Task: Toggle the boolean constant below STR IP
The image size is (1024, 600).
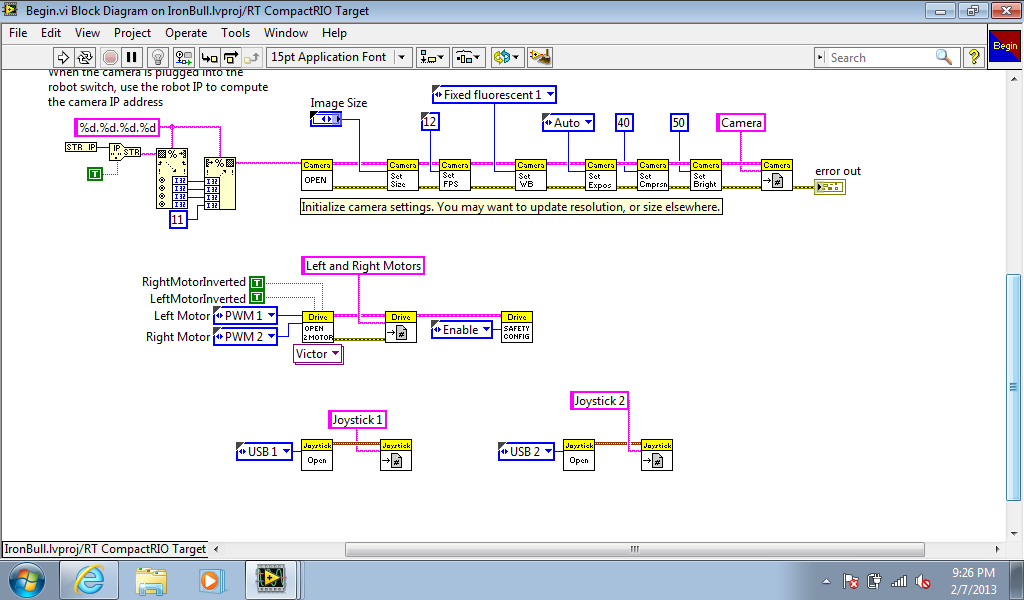Action: tap(95, 173)
